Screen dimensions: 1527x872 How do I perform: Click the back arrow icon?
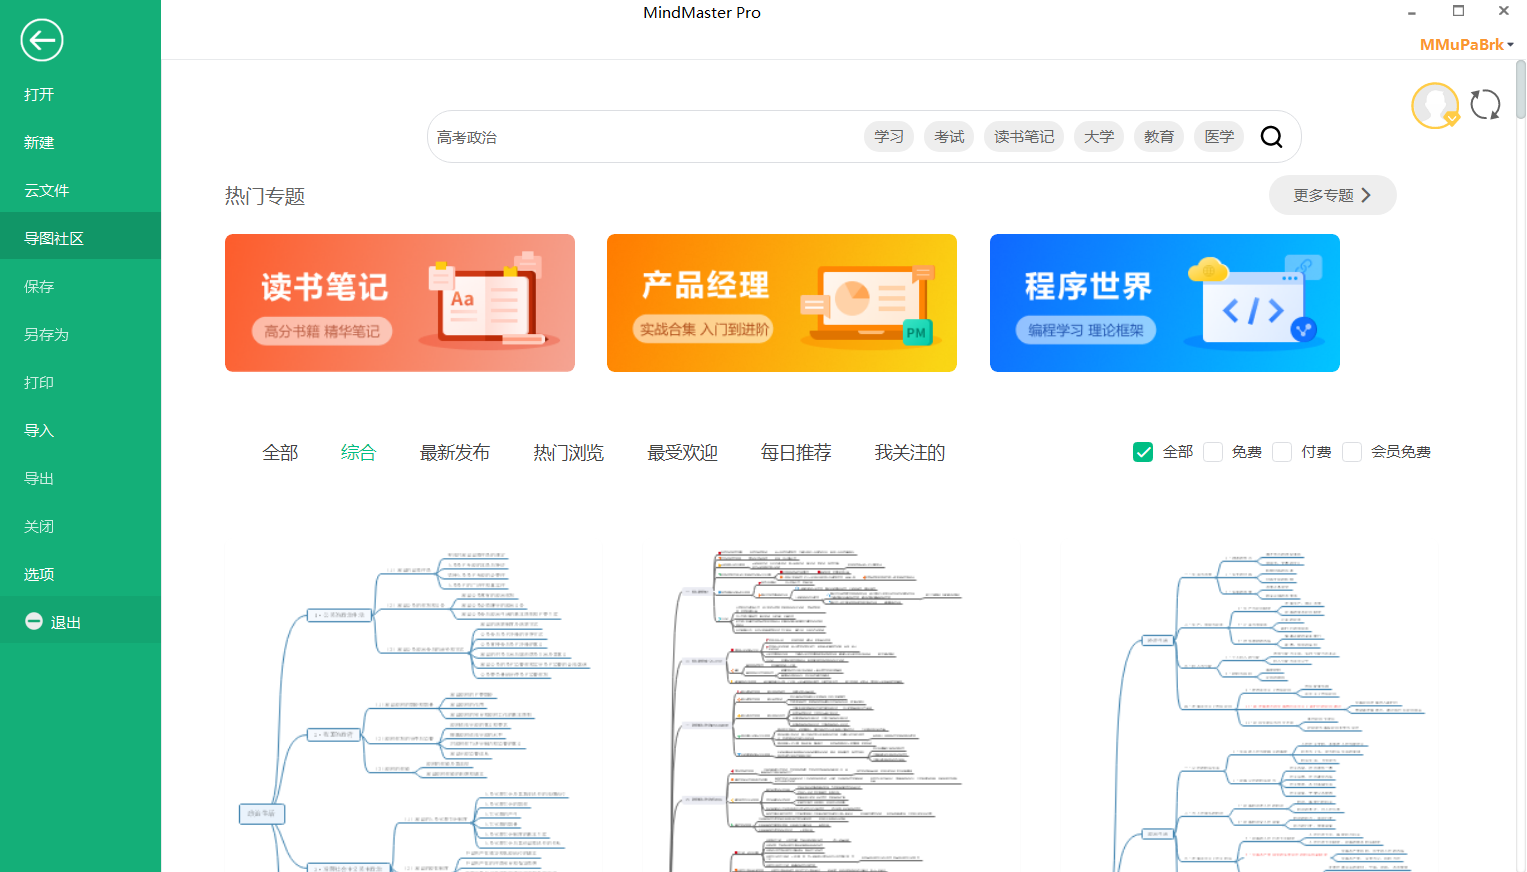click(42, 40)
